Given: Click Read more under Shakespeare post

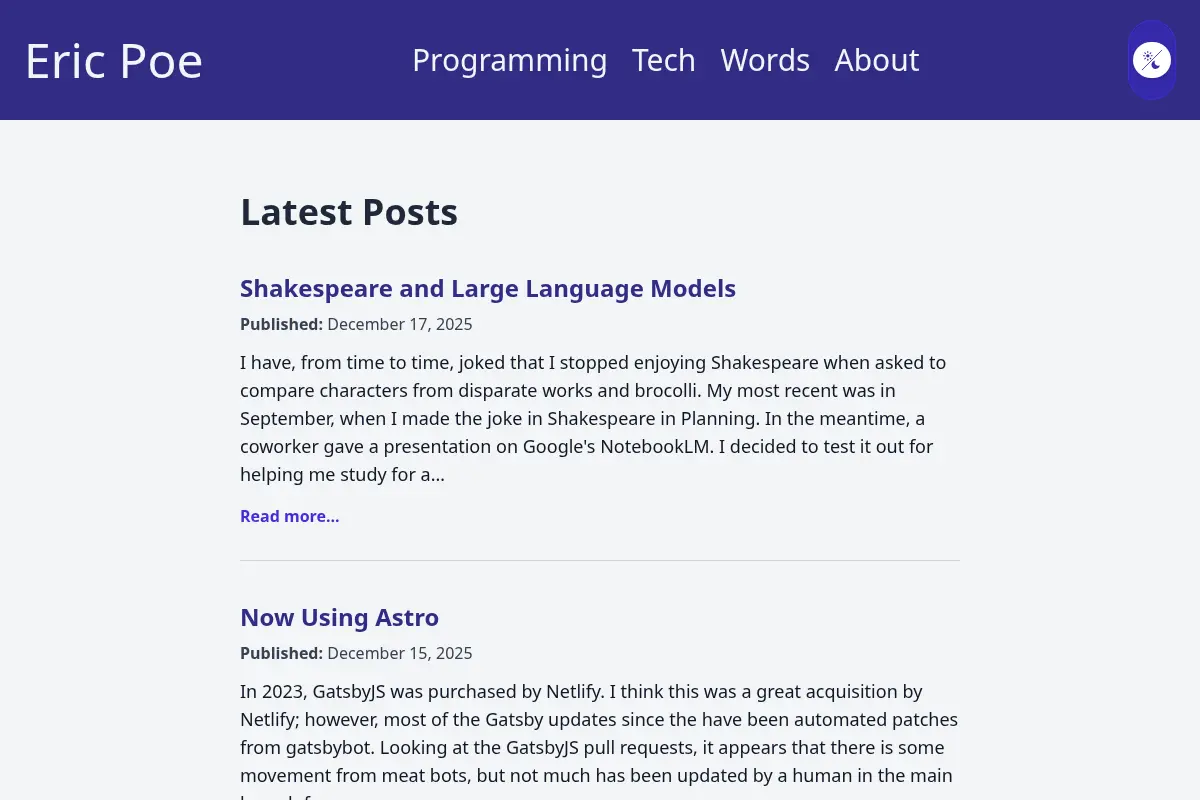Looking at the screenshot, I should [x=290, y=516].
